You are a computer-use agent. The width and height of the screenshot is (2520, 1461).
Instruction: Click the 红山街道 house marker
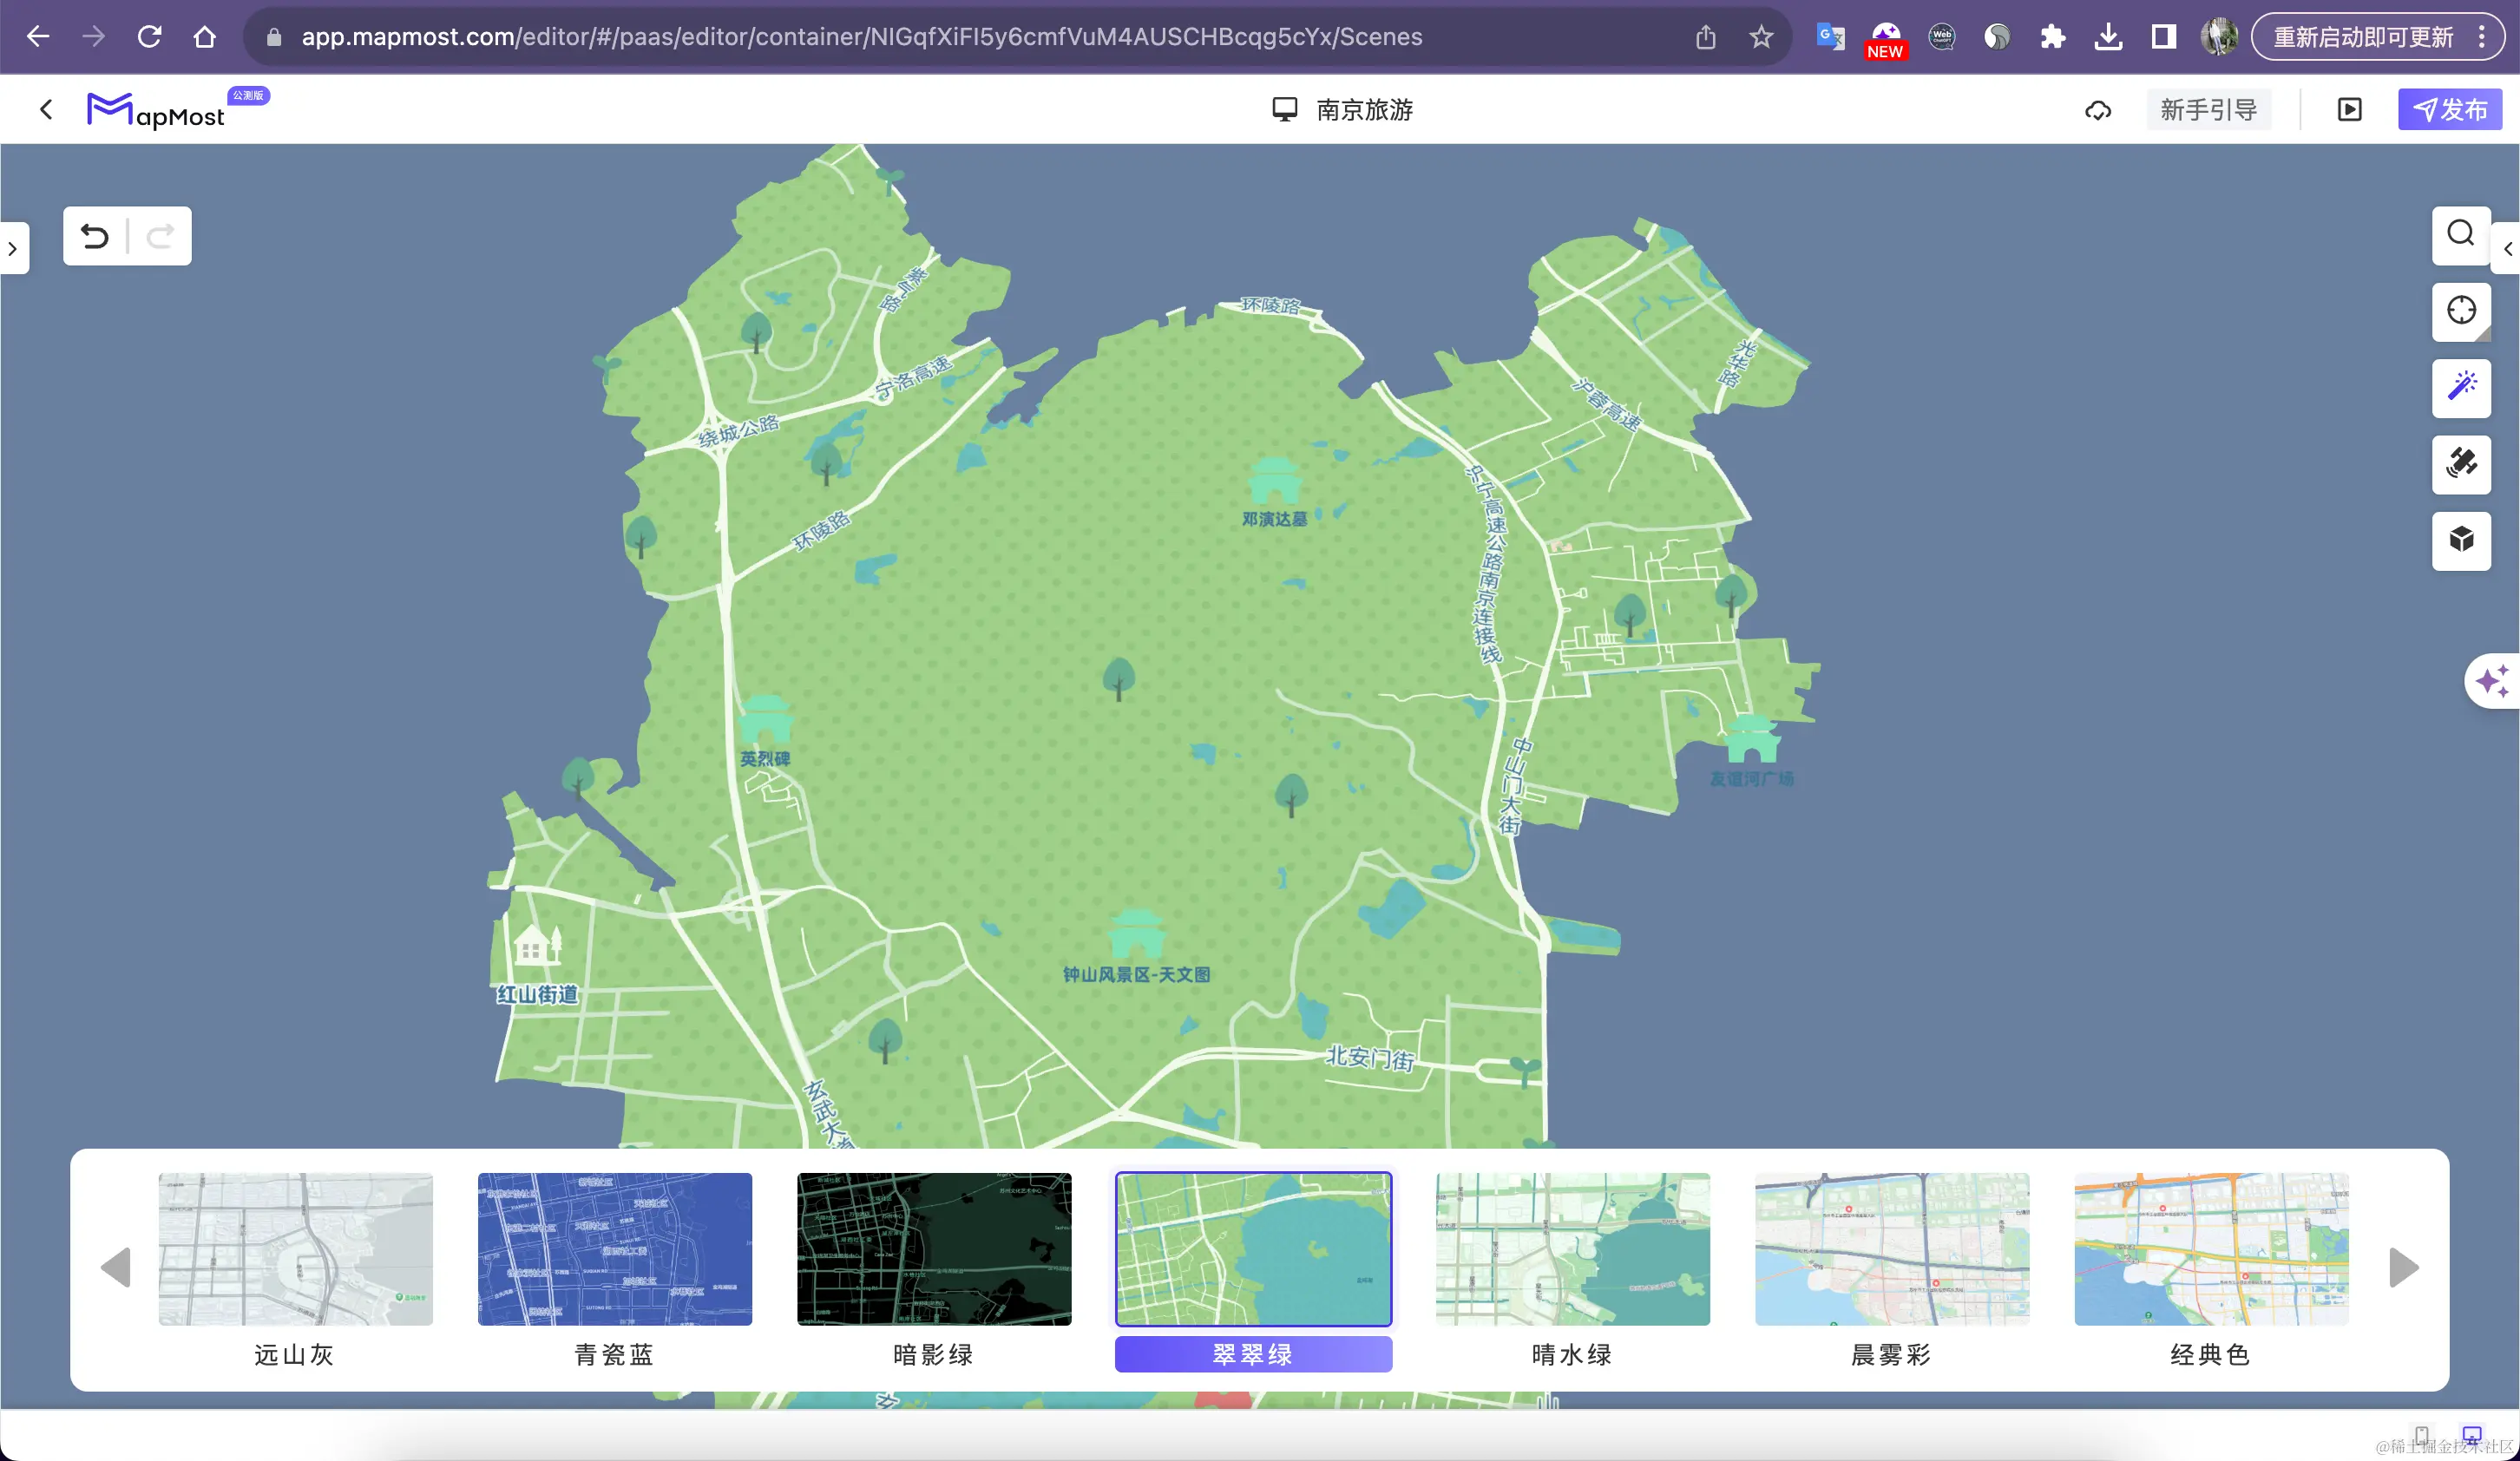point(537,944)
